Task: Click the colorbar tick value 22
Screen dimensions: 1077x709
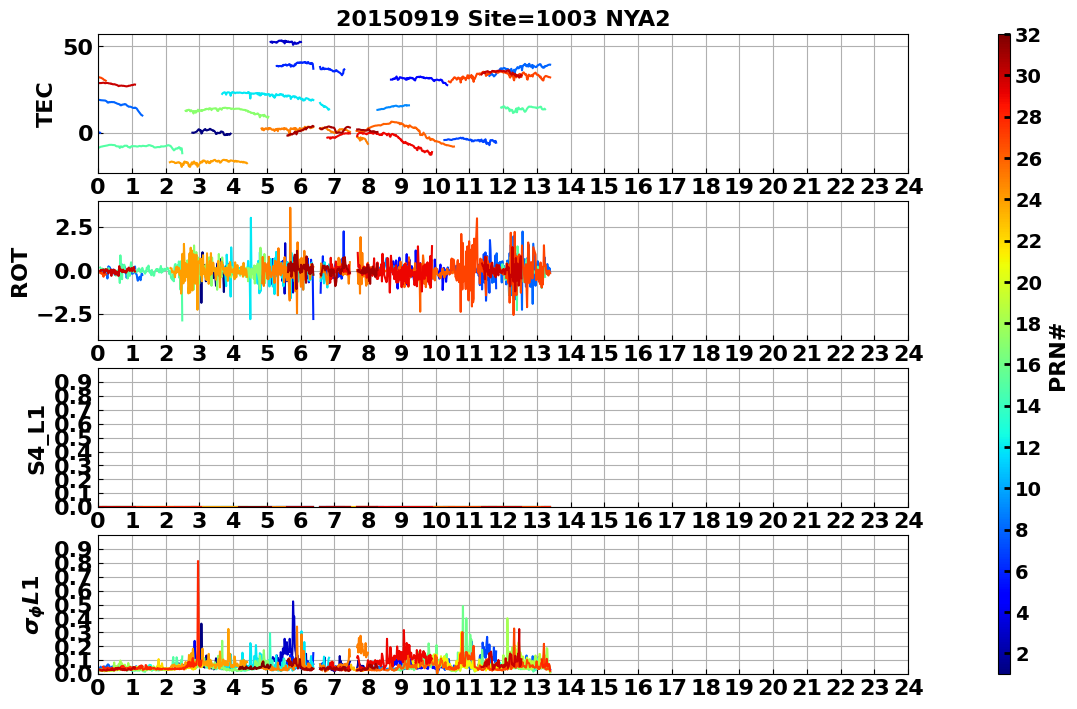Action: [x=1028, y=241]
